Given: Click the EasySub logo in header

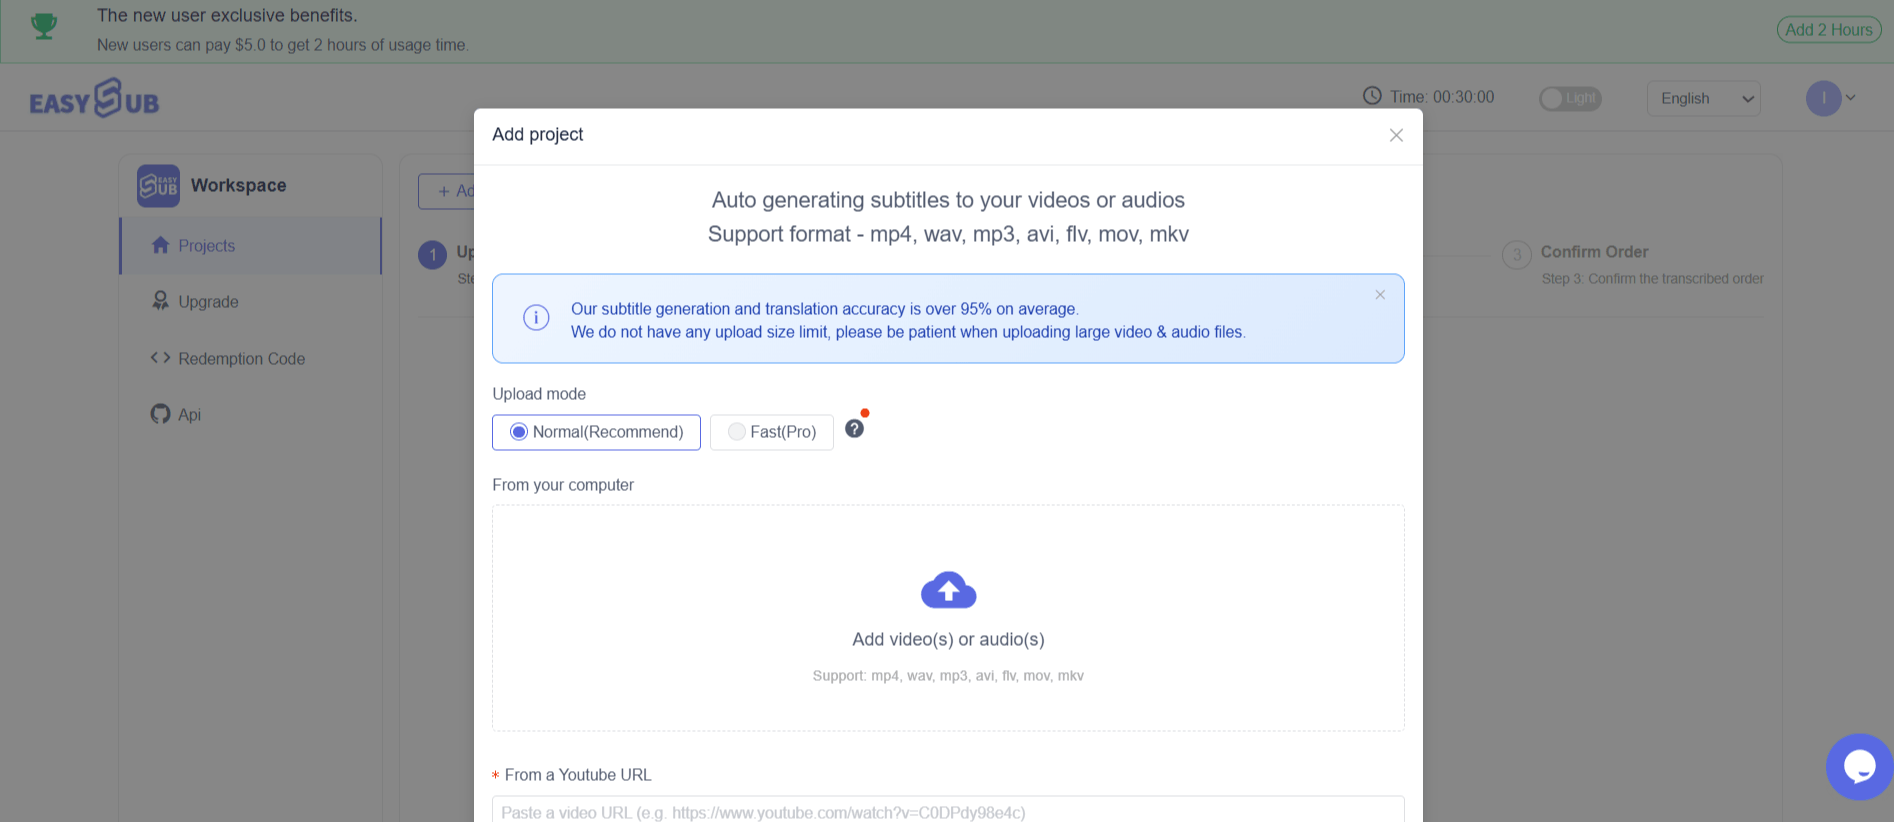Looking at the screenshot, I should [x=94, y=98].
